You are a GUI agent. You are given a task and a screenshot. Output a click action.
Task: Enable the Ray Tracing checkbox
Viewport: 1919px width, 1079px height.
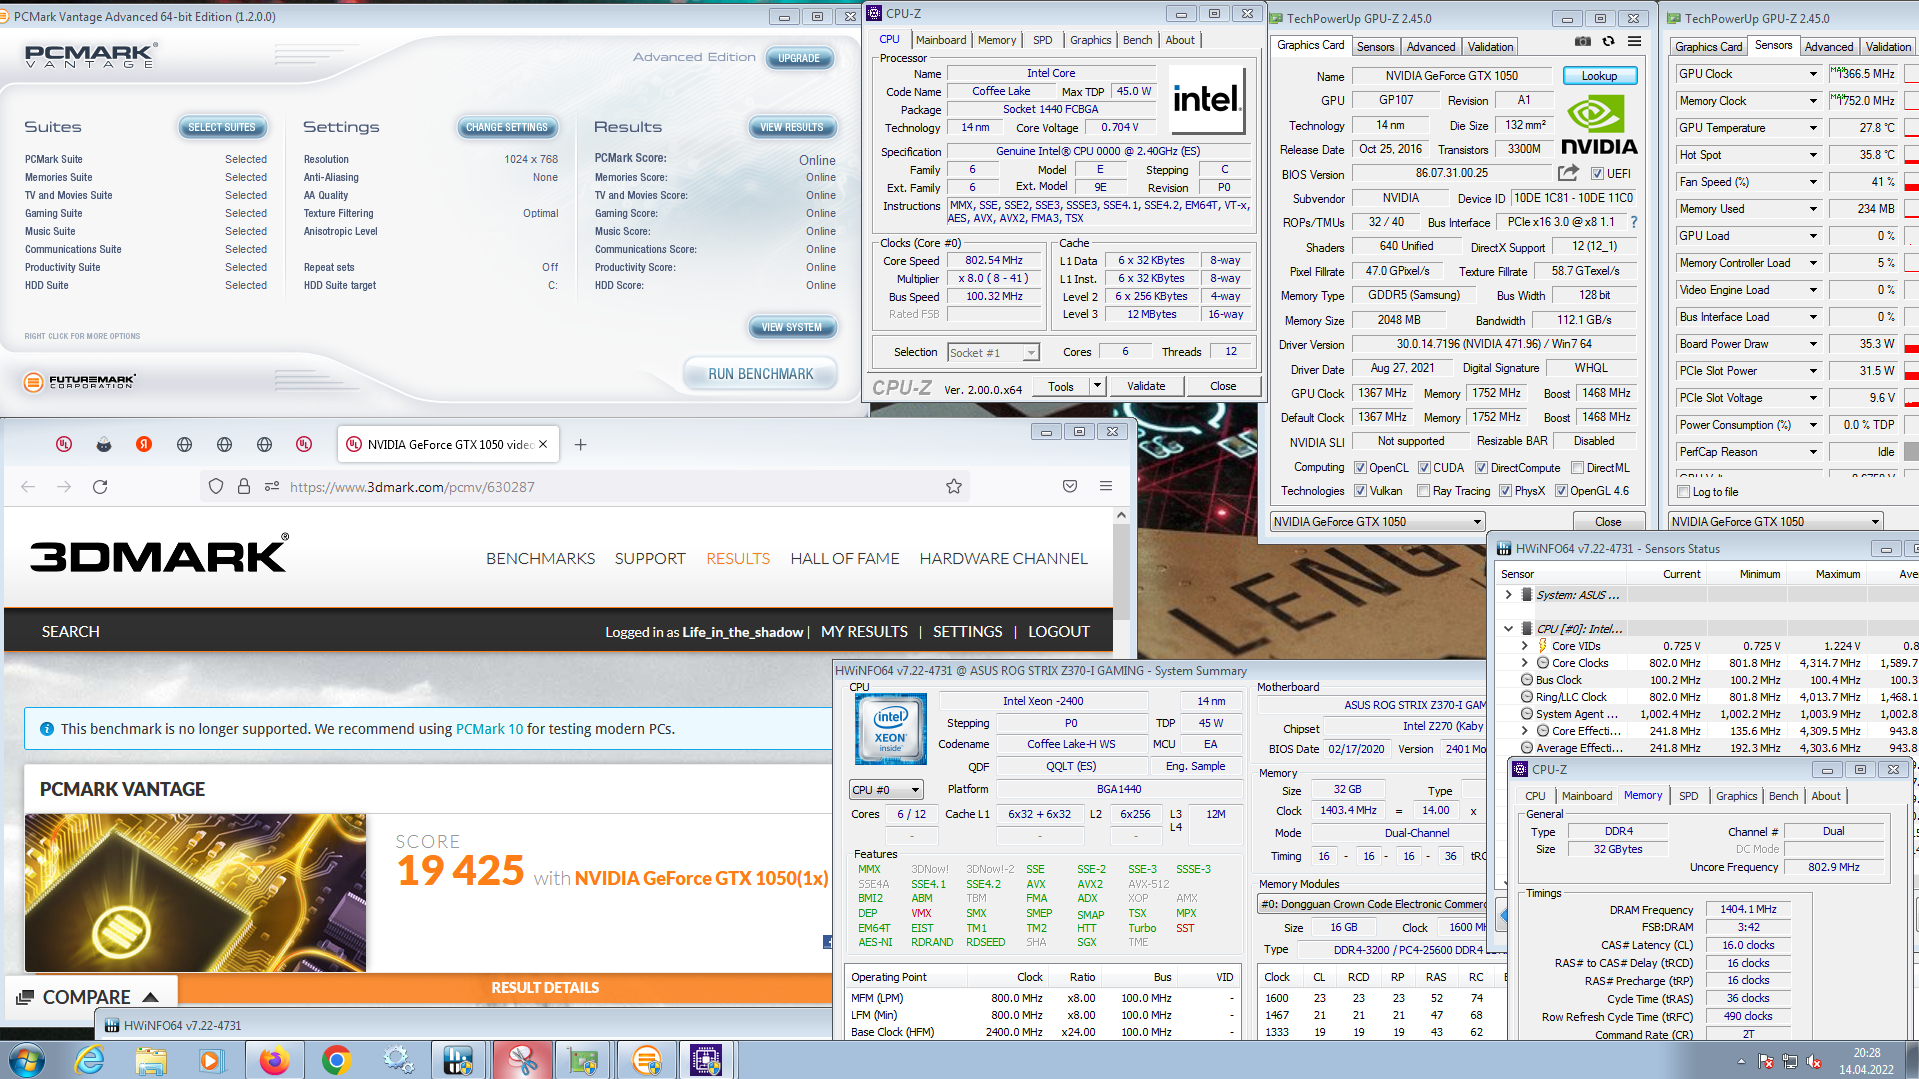(x=1423, y=491)
